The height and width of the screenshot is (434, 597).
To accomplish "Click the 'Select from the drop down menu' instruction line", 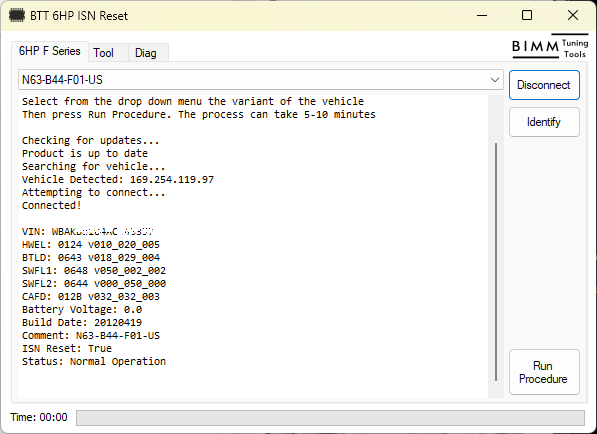I will click(x=193, y=101).
